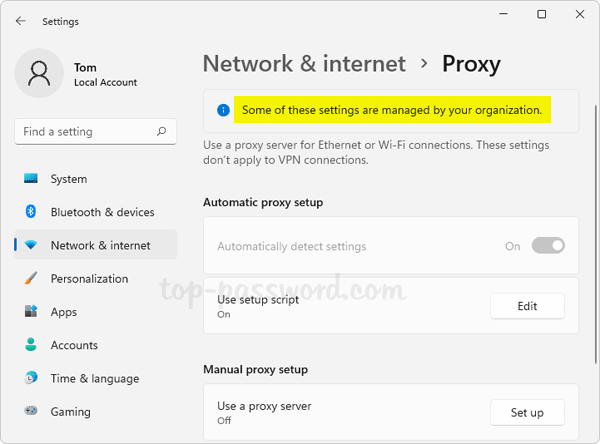Viewport: 600px width, 444px height.
Task: Edit the setup script
Action: (x=527, y=306)
